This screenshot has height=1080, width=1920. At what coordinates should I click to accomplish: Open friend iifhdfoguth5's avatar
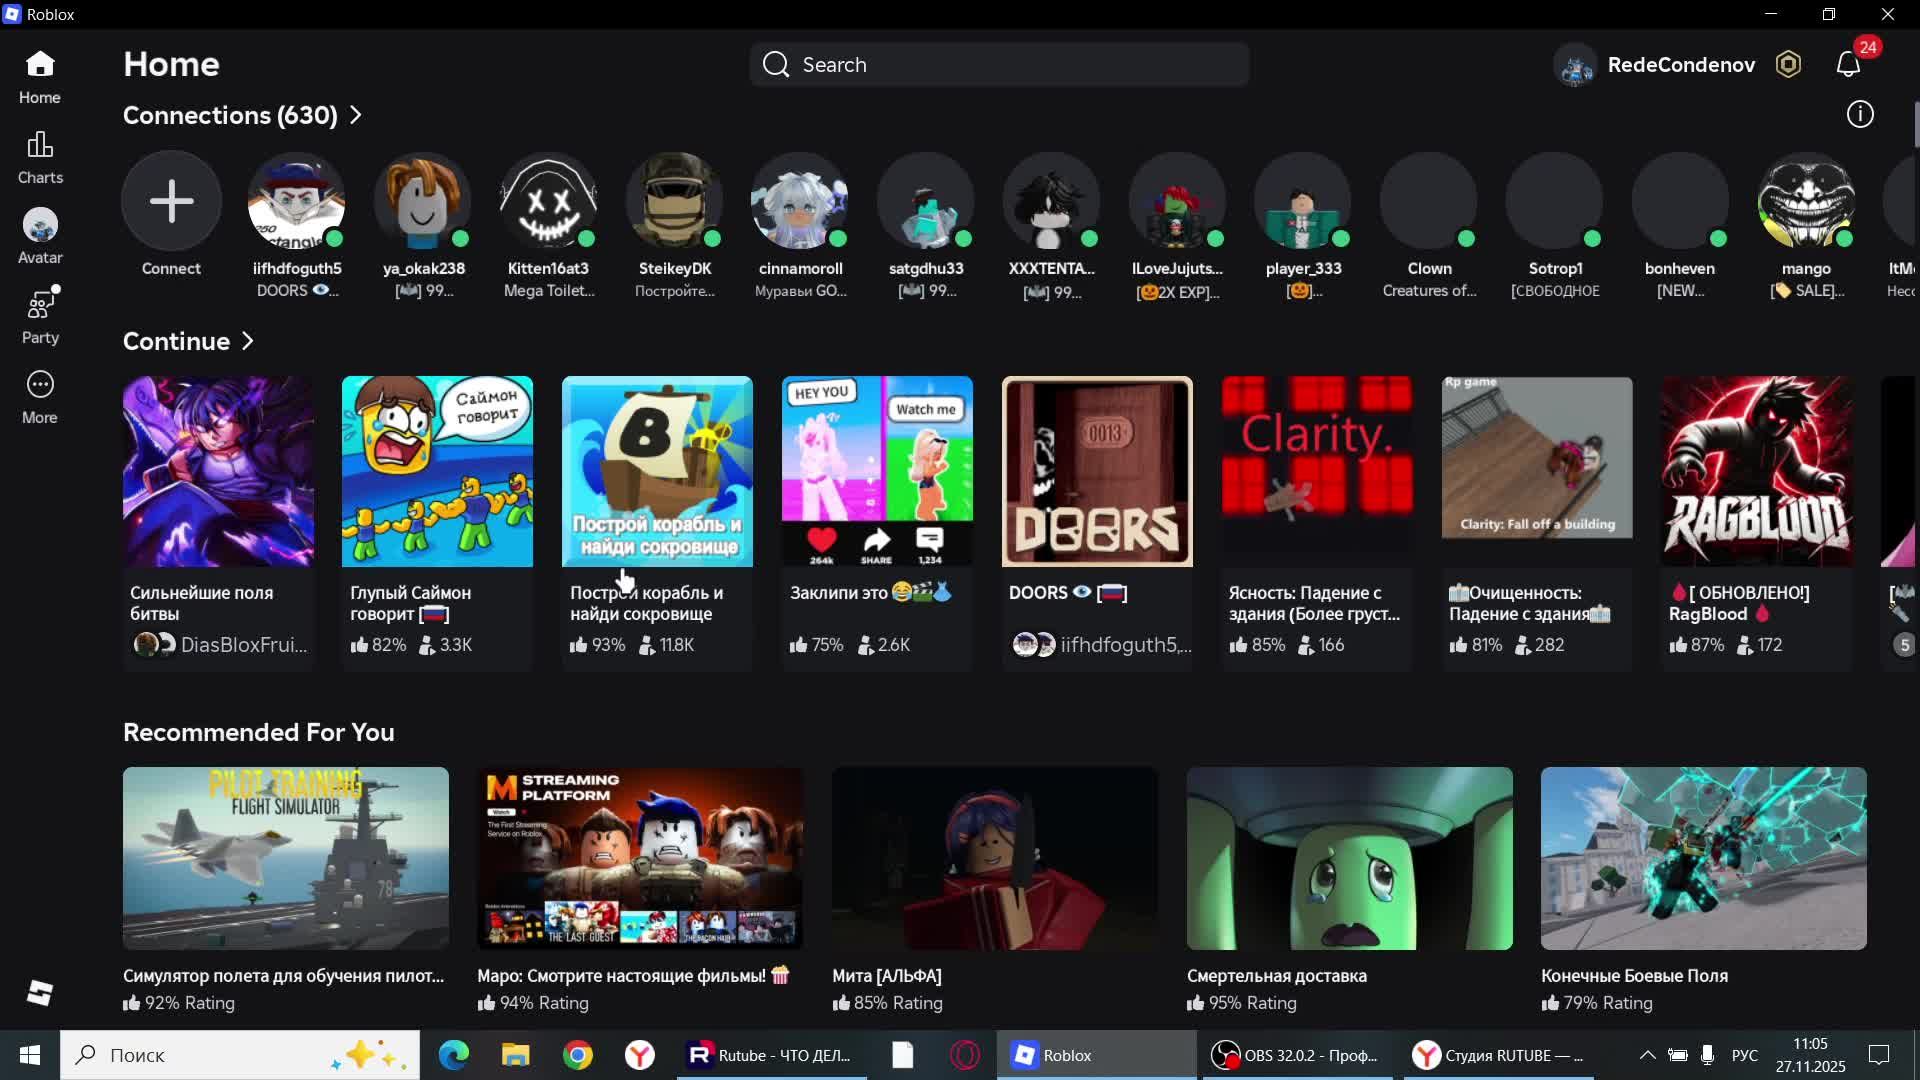click(x=296, y=201)
